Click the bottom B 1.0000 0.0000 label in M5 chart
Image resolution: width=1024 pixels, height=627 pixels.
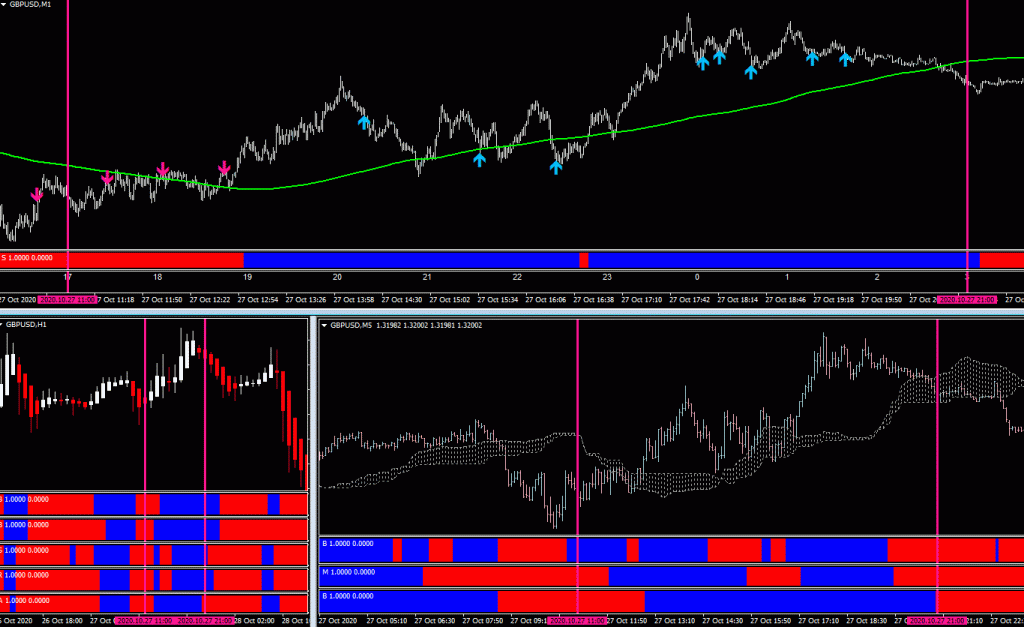[348, 596]
